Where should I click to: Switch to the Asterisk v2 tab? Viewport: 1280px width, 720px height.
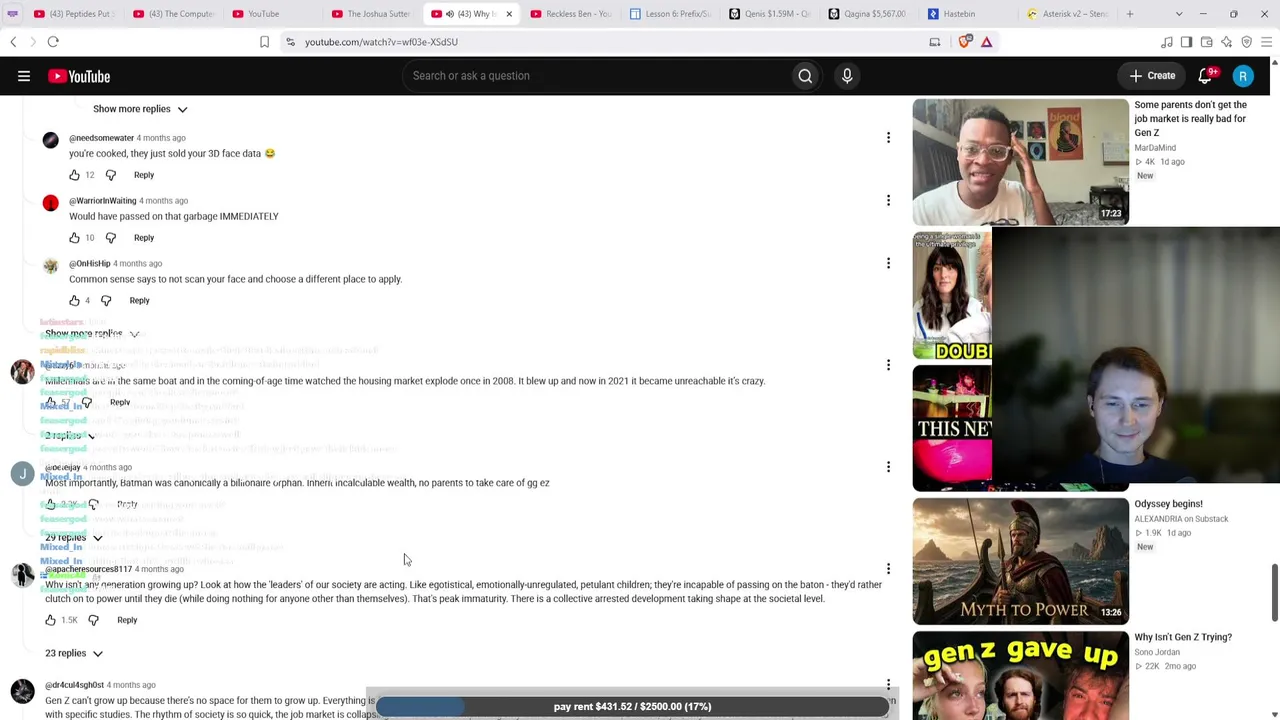pyautogui.click(x=1068, y=14)
